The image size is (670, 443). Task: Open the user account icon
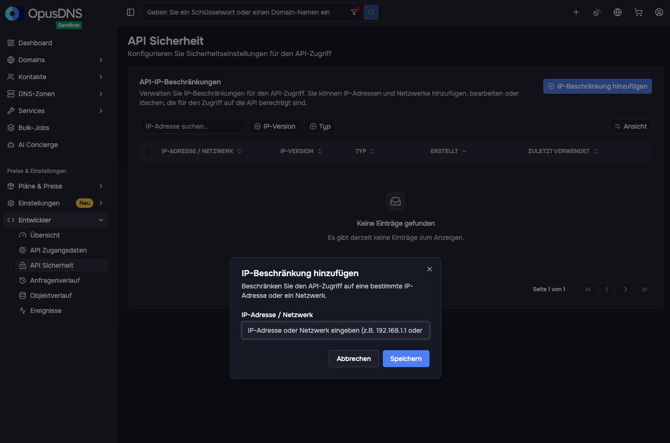click(x=659, y=12)
